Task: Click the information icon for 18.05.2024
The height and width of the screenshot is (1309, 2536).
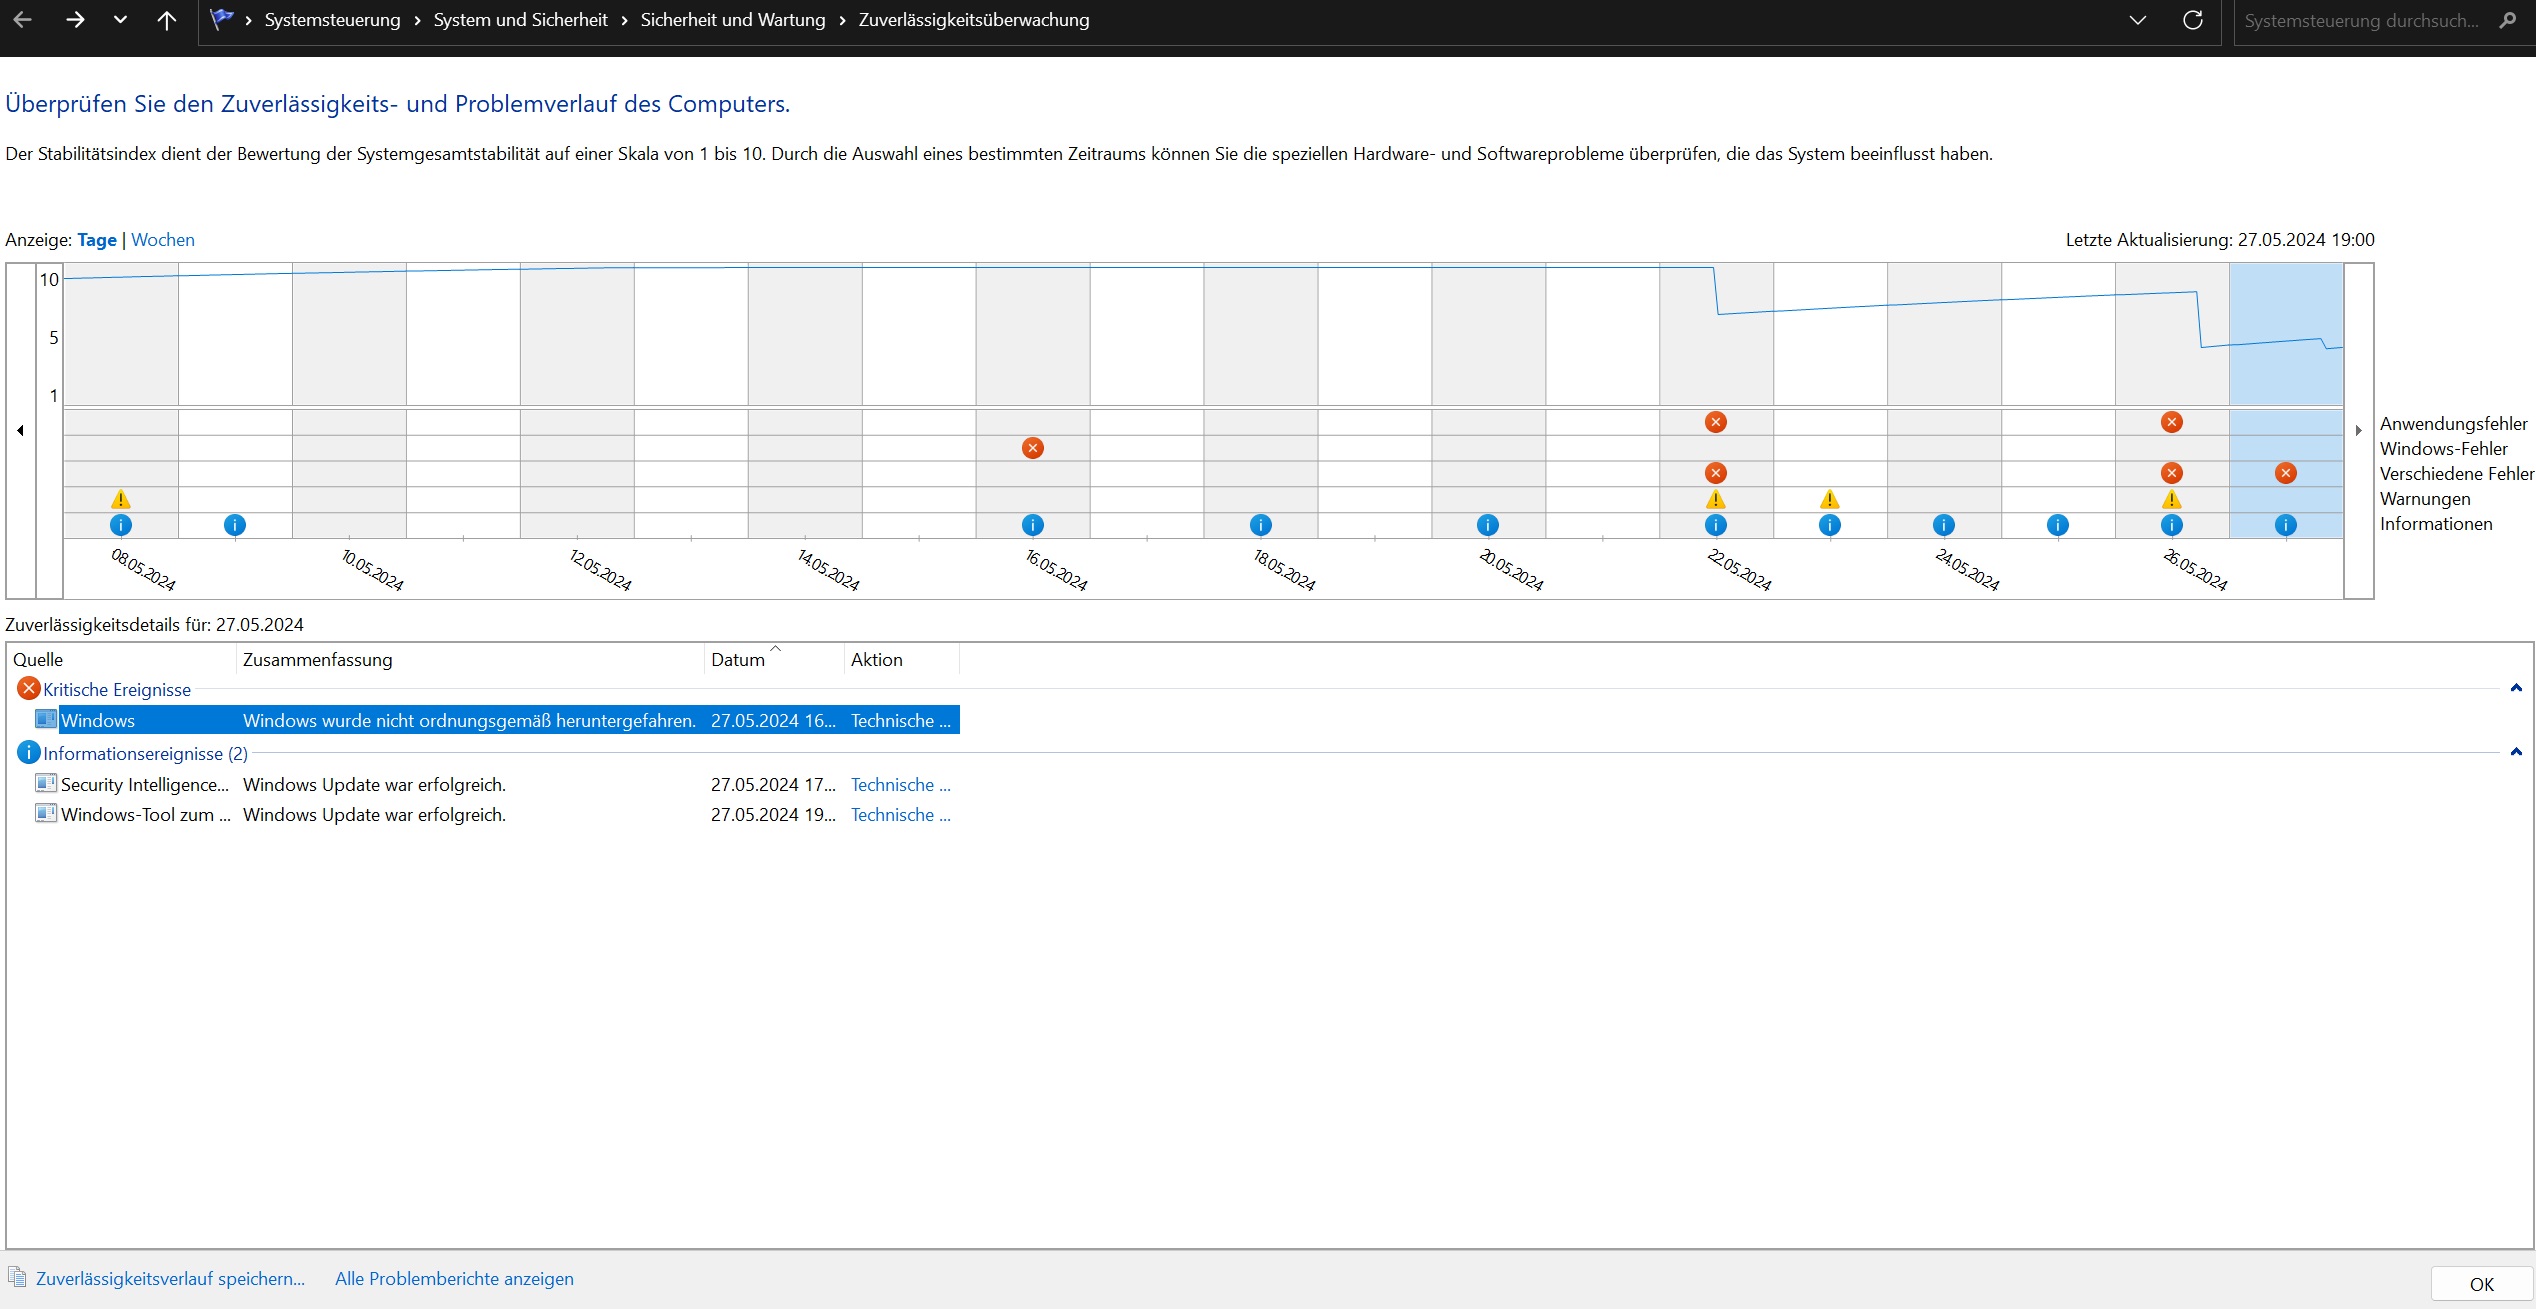Action: (x=1261, y=525)
